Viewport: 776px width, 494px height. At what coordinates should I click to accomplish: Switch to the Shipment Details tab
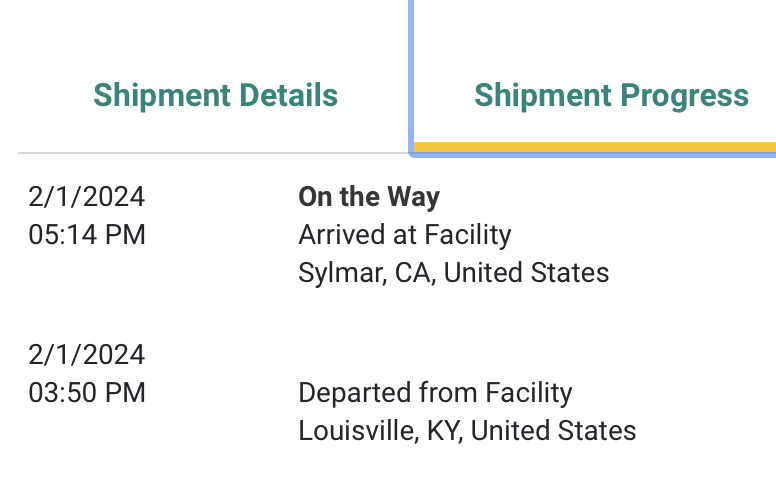point(215,96)
